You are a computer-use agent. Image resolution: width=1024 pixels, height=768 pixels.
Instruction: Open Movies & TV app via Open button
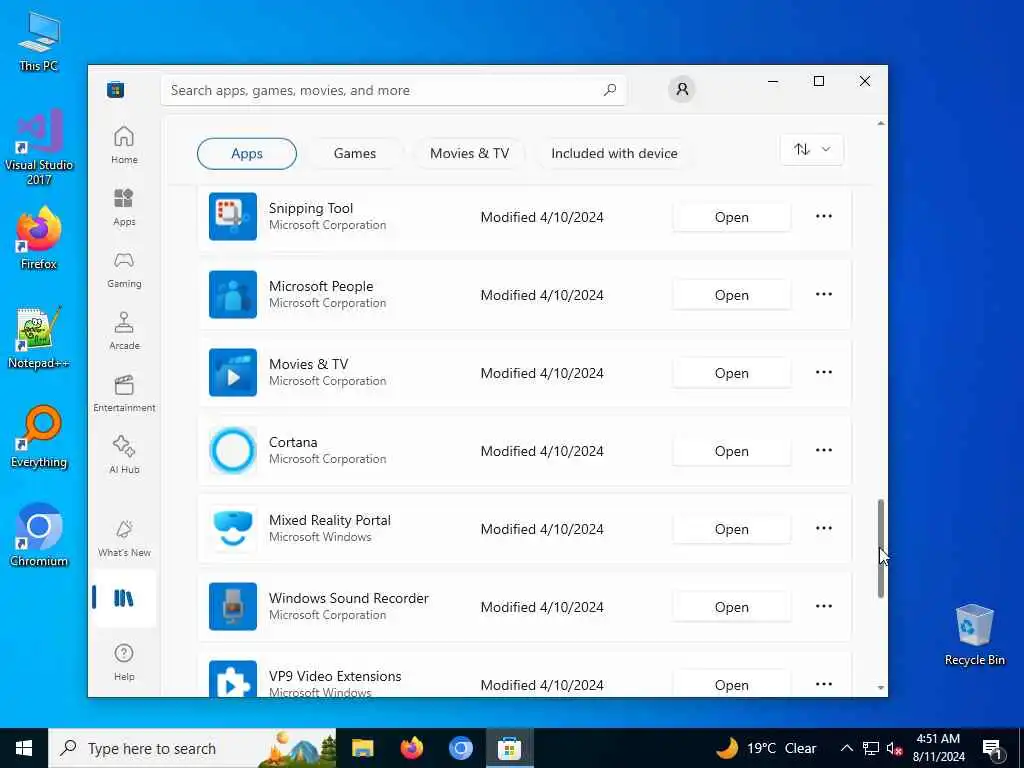[731, 373]
